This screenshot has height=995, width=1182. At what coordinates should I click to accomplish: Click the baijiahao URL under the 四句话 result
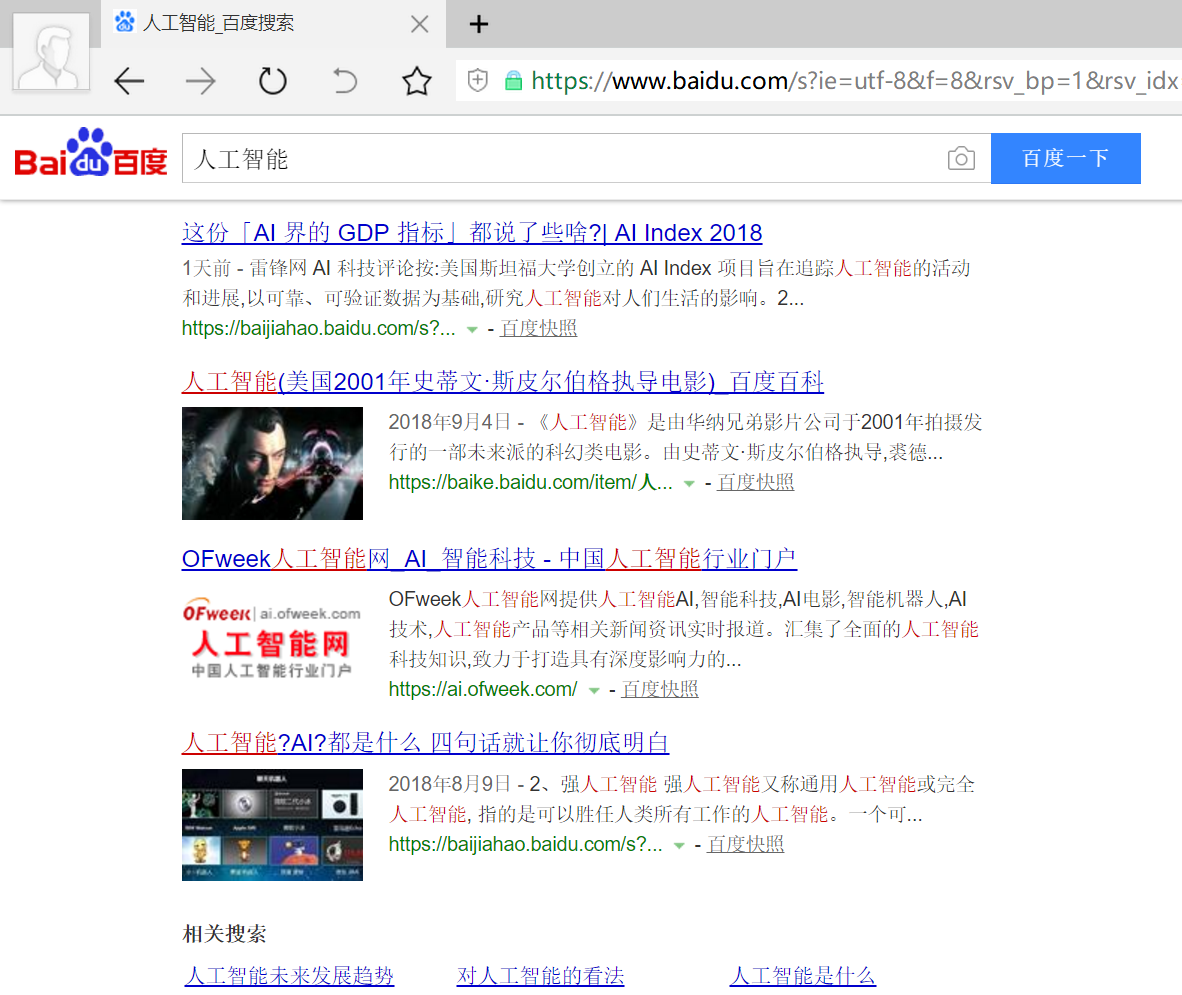click(525, 844)
